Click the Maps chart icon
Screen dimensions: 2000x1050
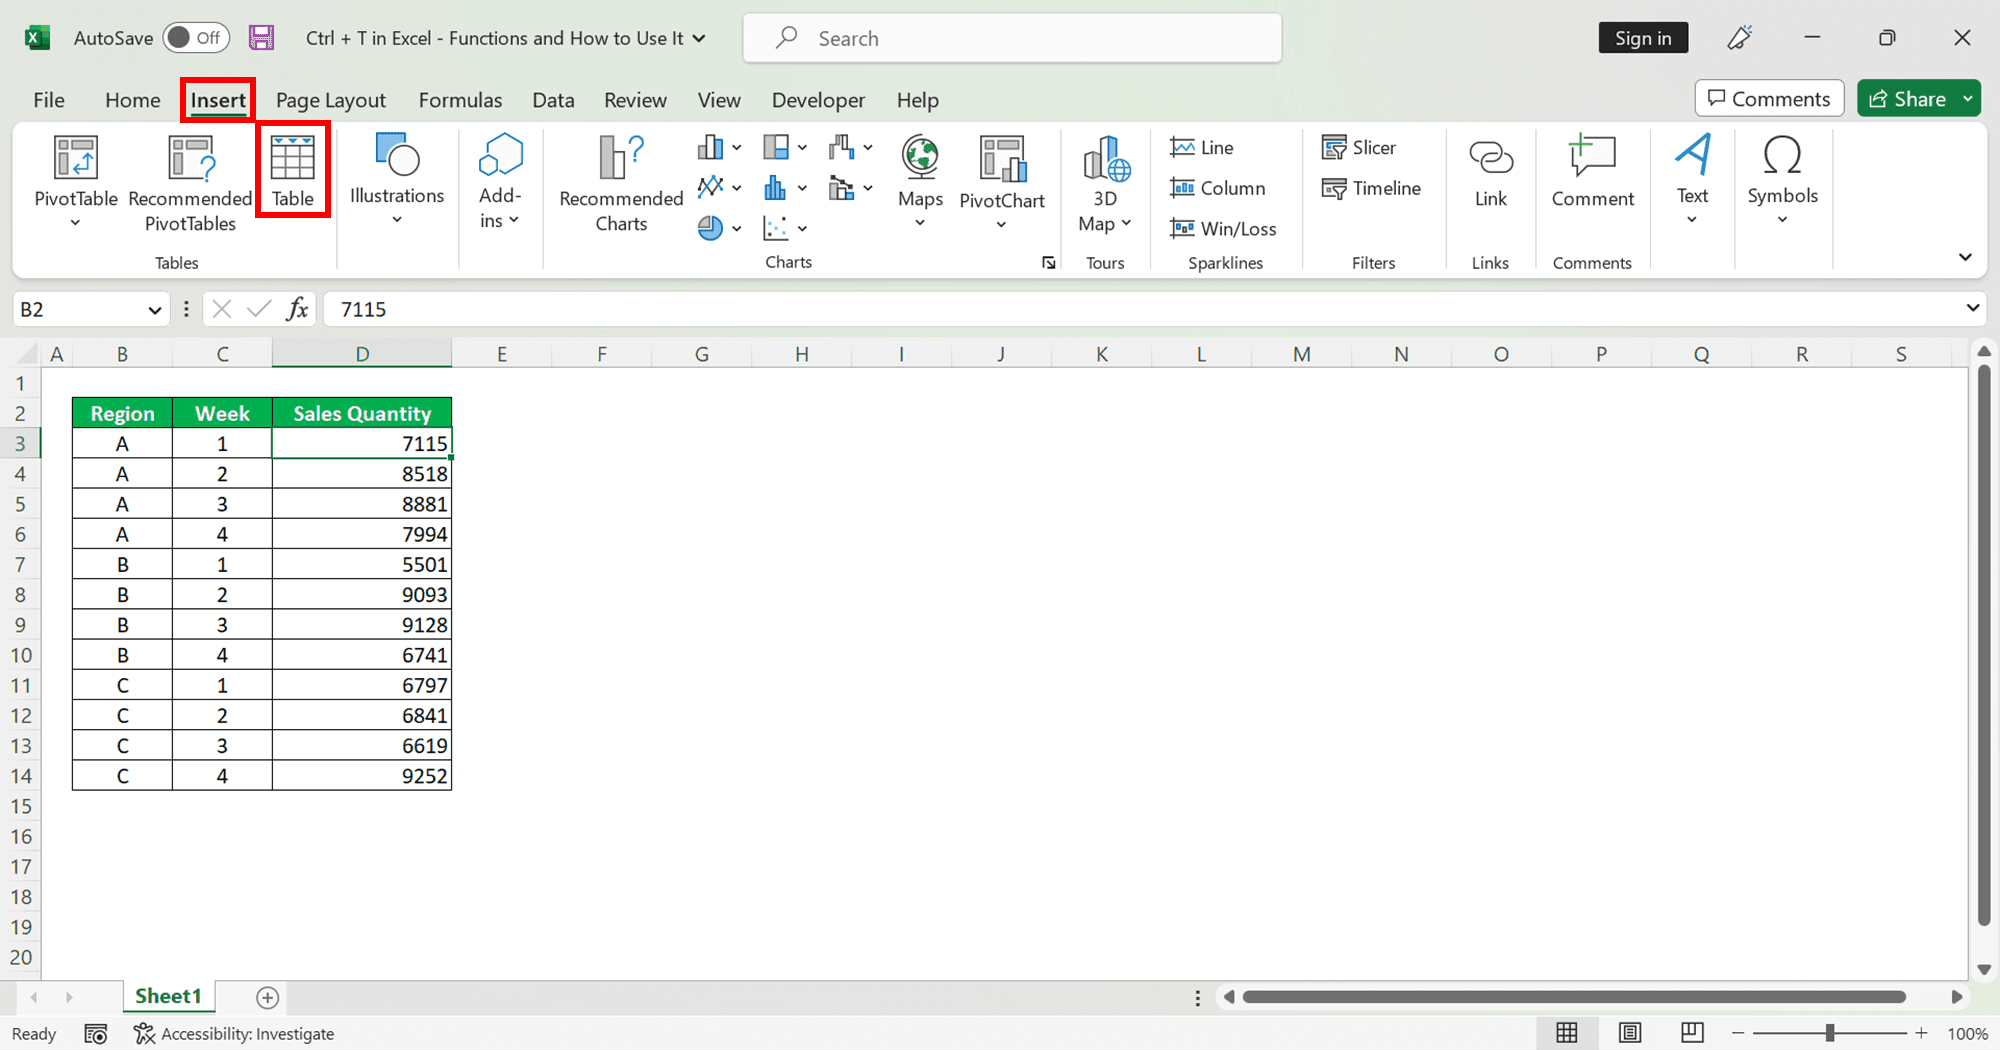(x=920, y=158)
